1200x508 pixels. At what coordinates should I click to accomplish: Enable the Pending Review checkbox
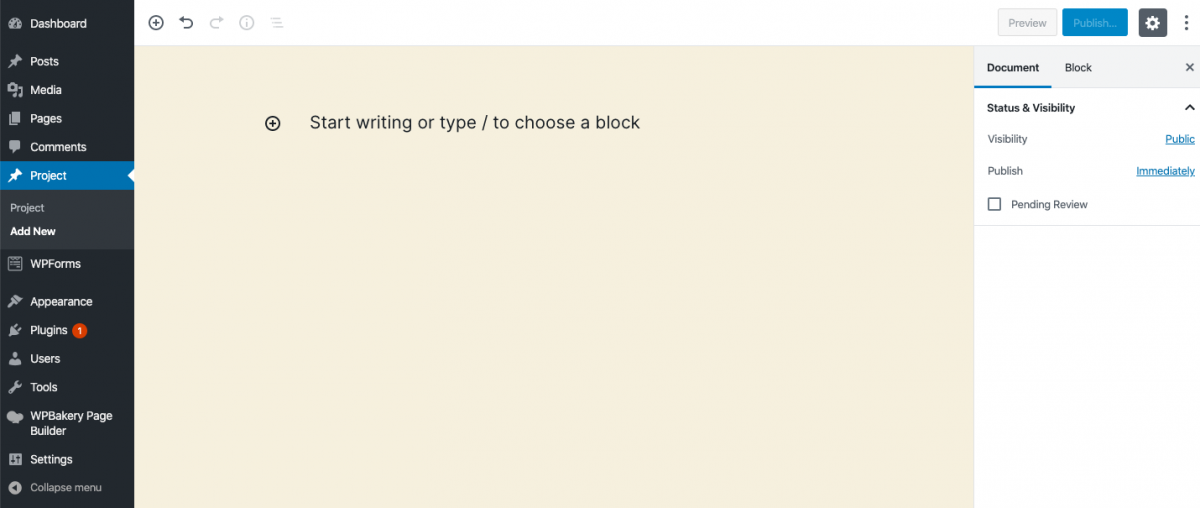click(994, 204)
